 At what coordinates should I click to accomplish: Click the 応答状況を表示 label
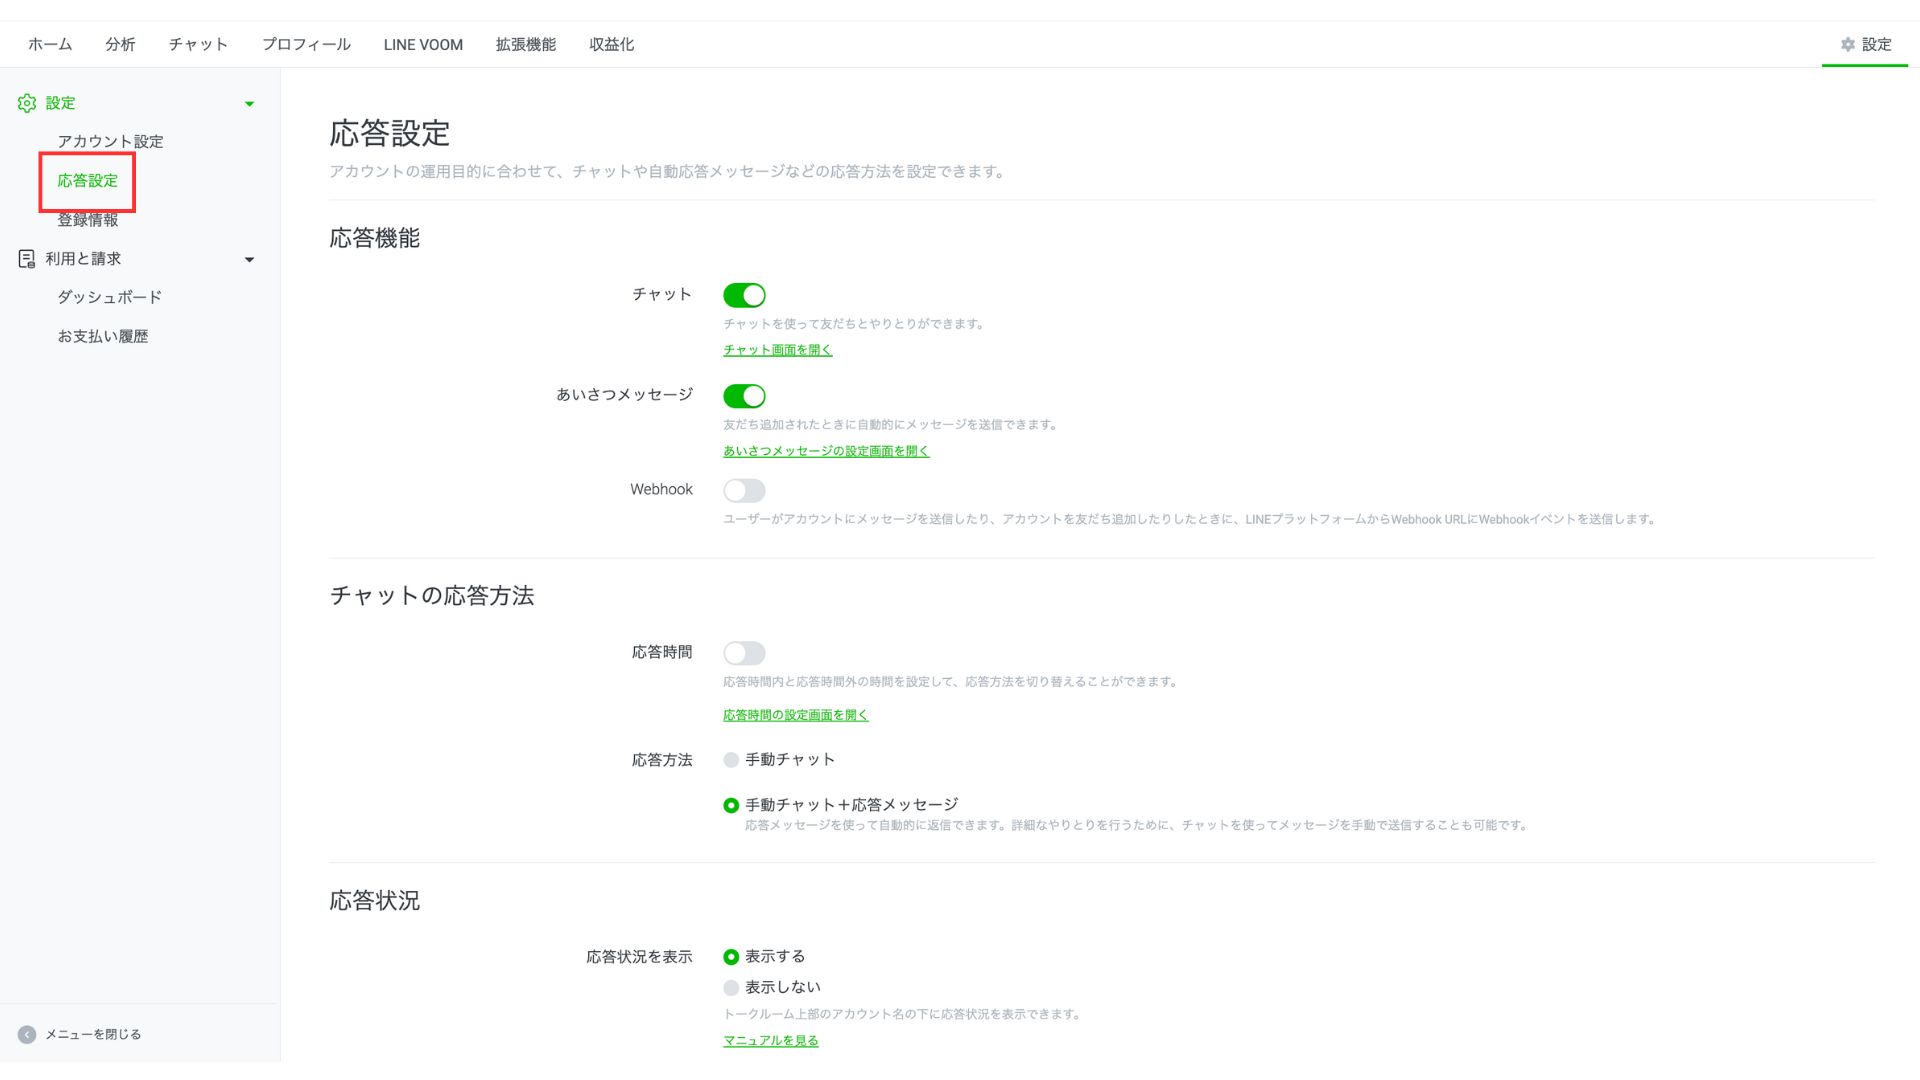click(x=639, y=958)
